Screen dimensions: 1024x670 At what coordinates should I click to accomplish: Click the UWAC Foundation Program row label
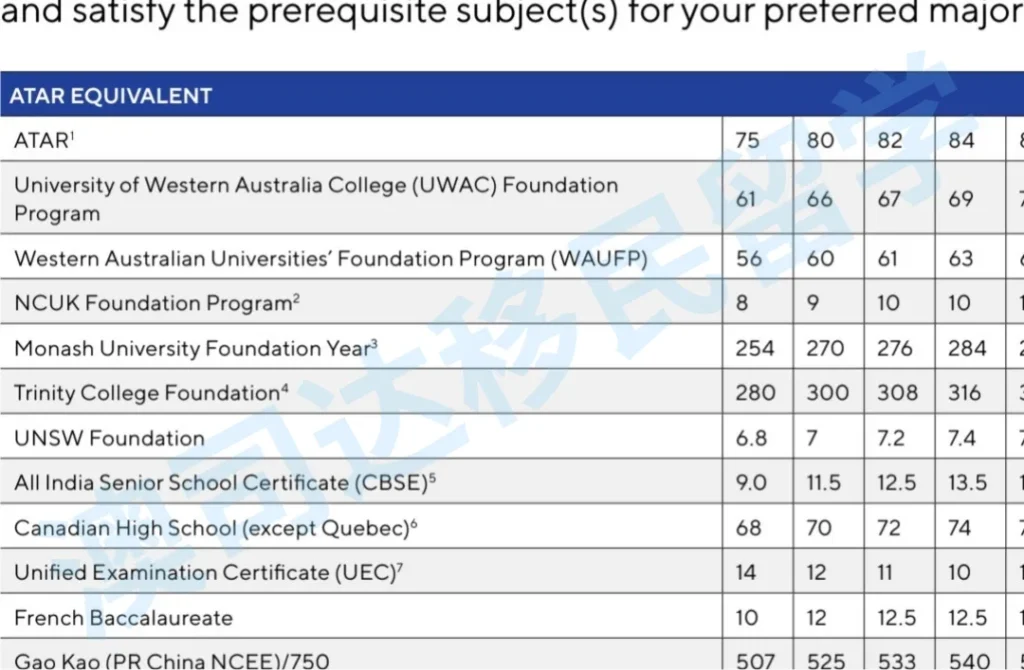click(316, 199)
